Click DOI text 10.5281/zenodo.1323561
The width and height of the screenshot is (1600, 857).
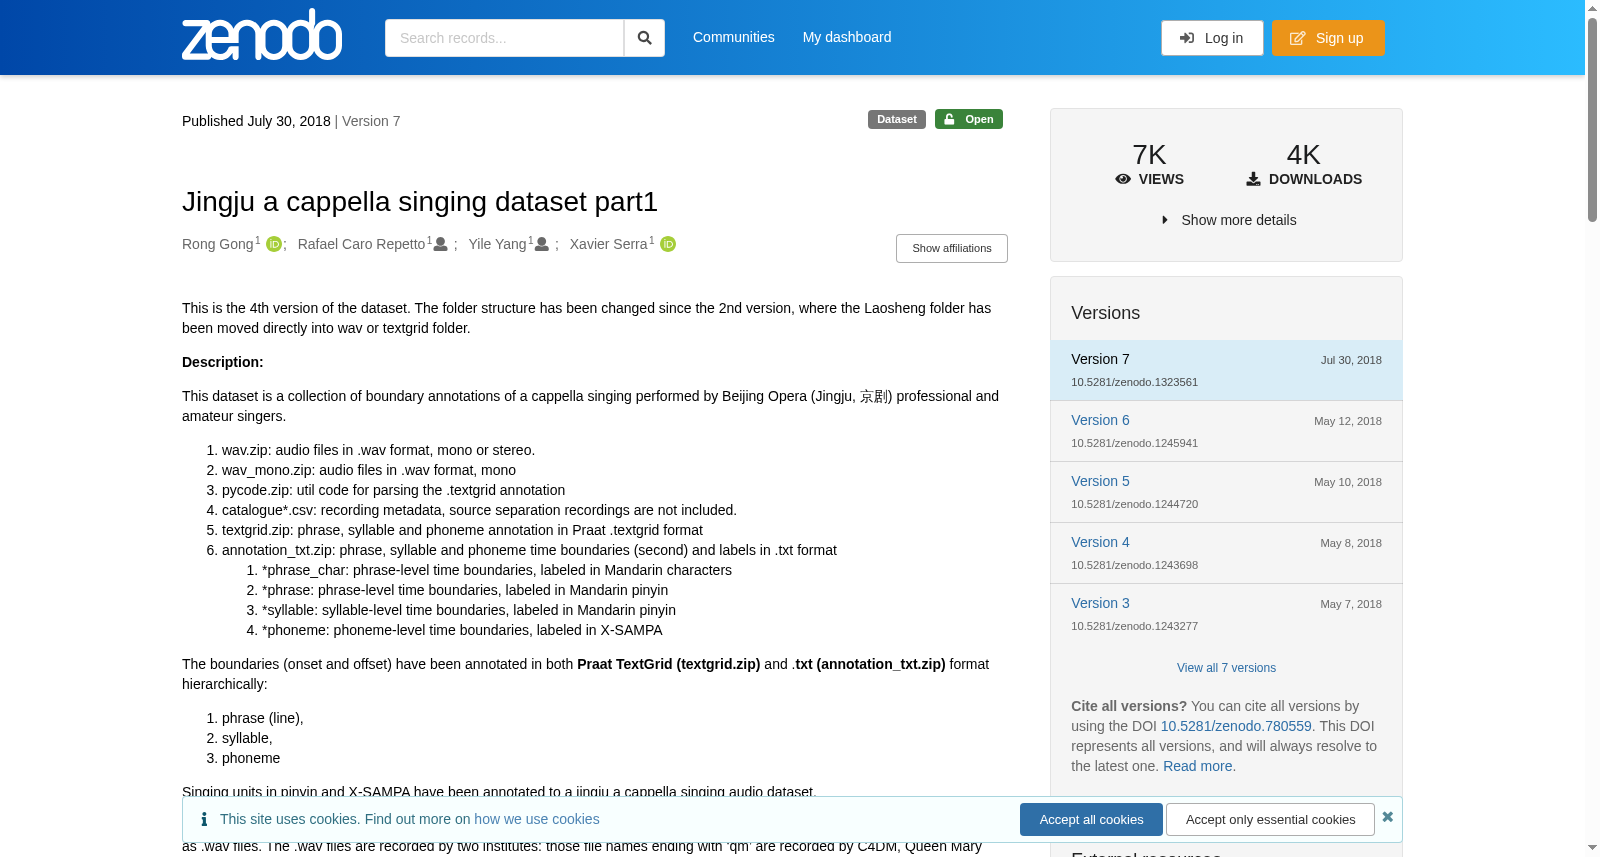[1134, 382]
